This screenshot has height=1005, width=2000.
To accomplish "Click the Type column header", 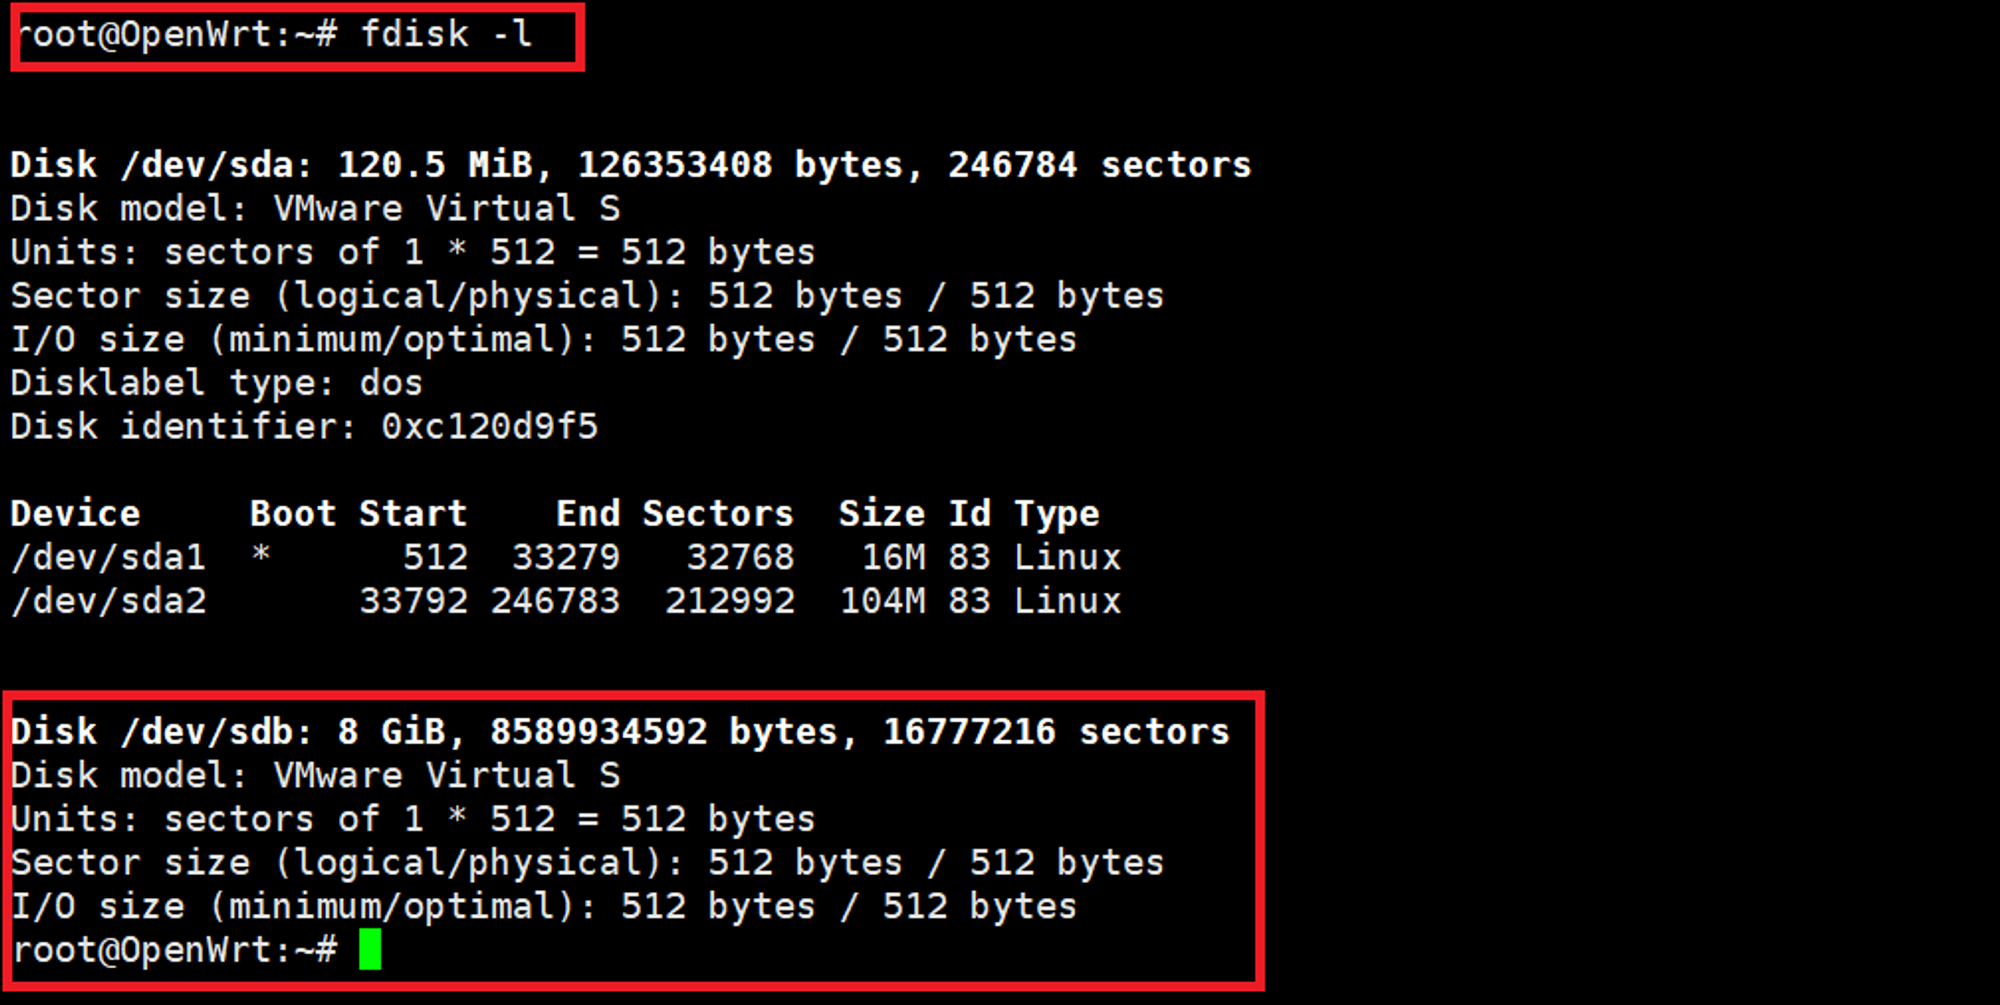I will [x=1056, y=513].
